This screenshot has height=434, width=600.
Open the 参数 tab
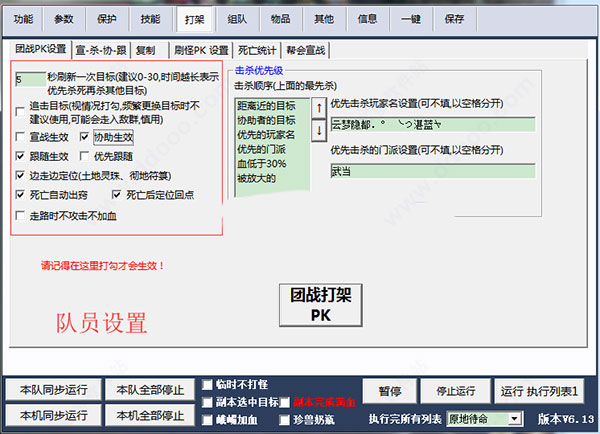pyautogui.click(x=64, y=19)
